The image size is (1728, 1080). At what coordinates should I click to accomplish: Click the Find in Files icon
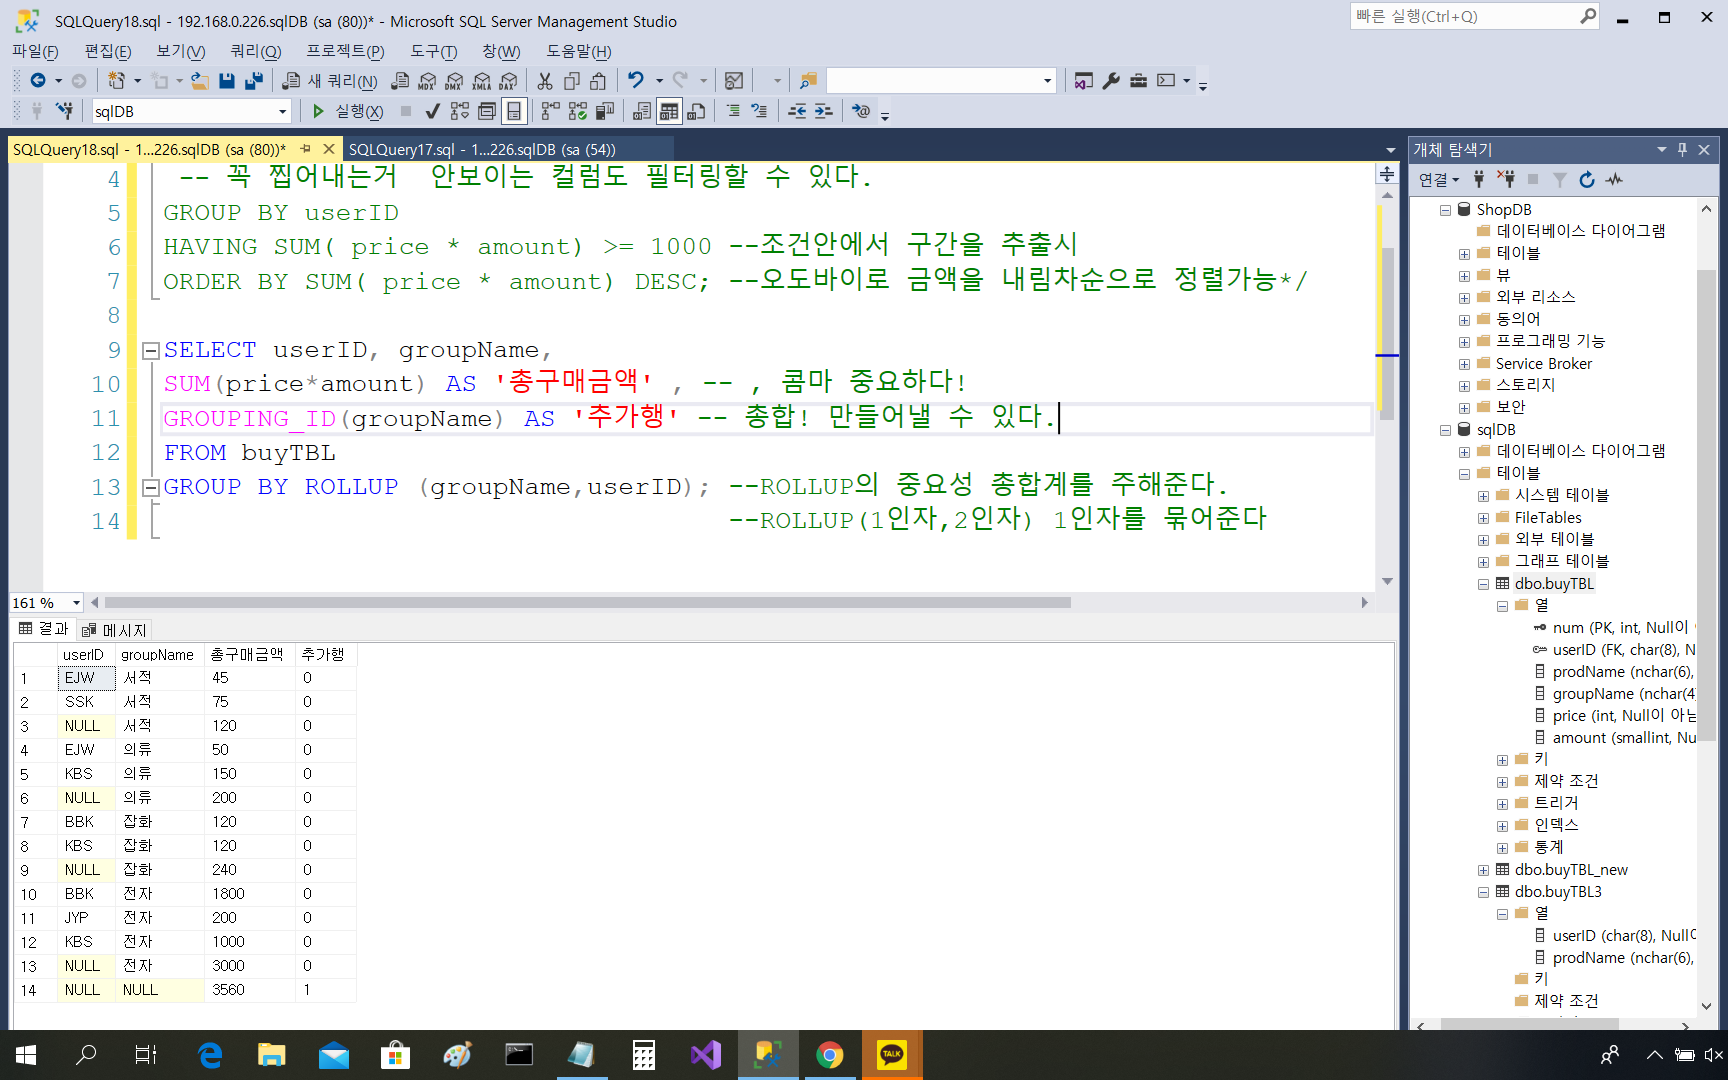click(809, 81)
